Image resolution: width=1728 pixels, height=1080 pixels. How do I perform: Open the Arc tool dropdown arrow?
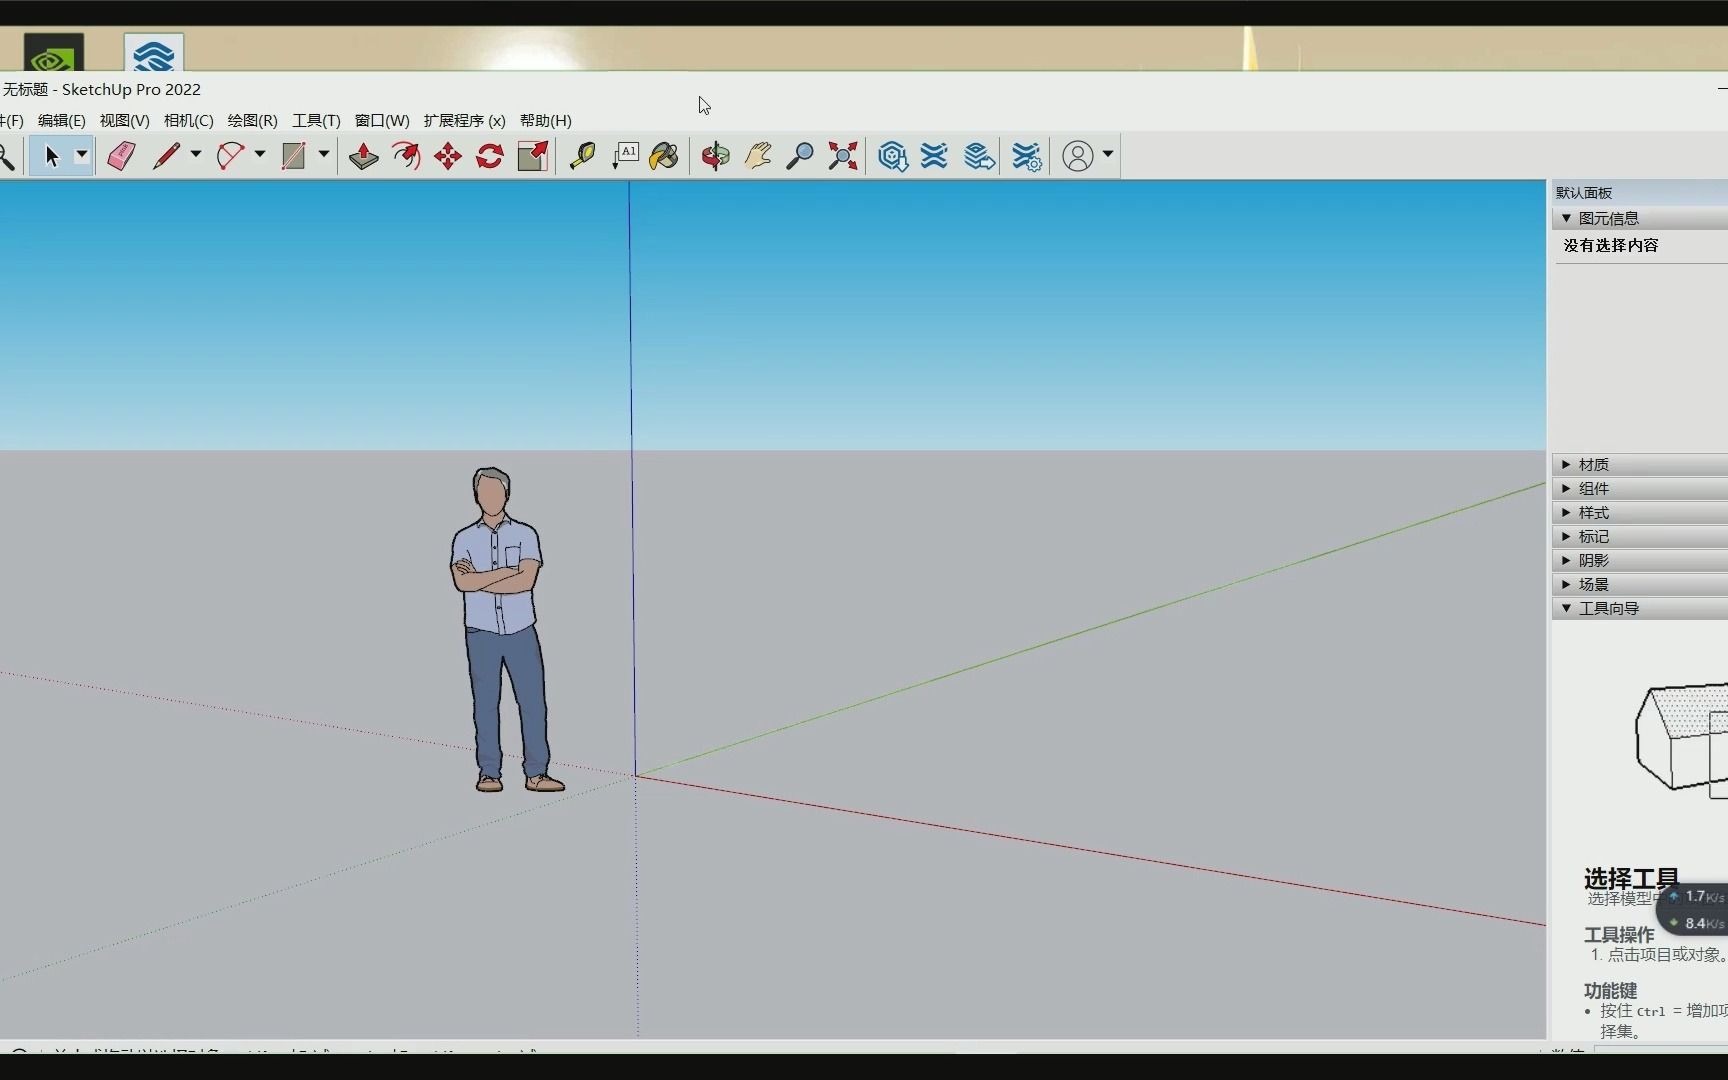[x=259, y=156]
